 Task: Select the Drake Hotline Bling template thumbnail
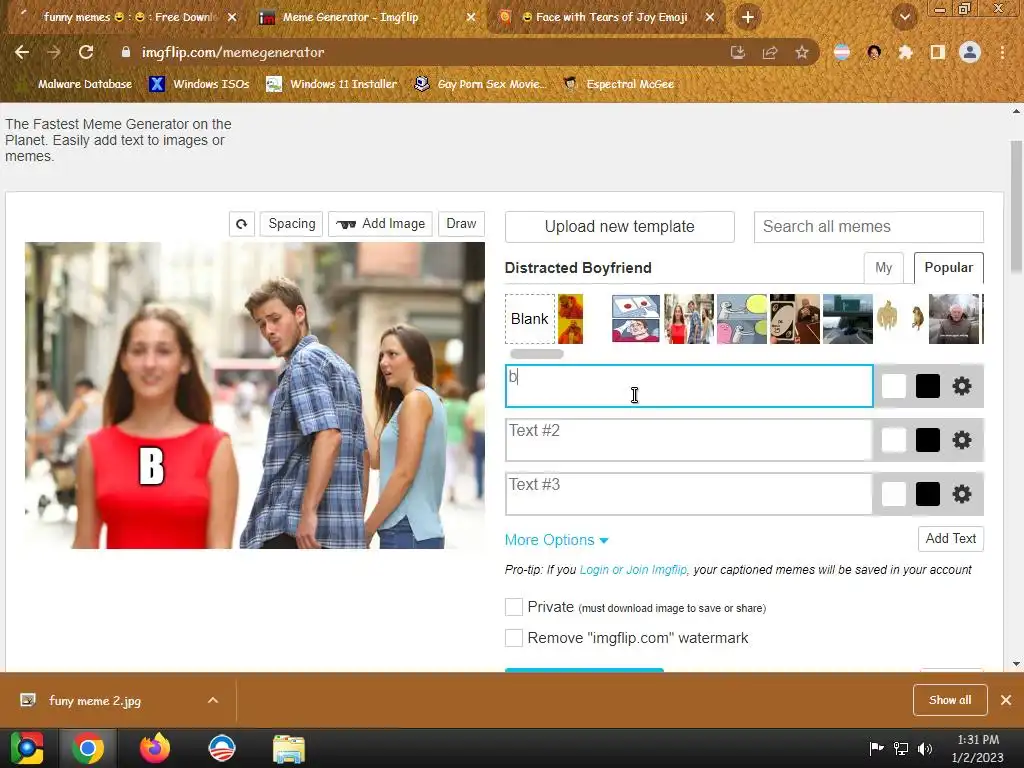570,319
